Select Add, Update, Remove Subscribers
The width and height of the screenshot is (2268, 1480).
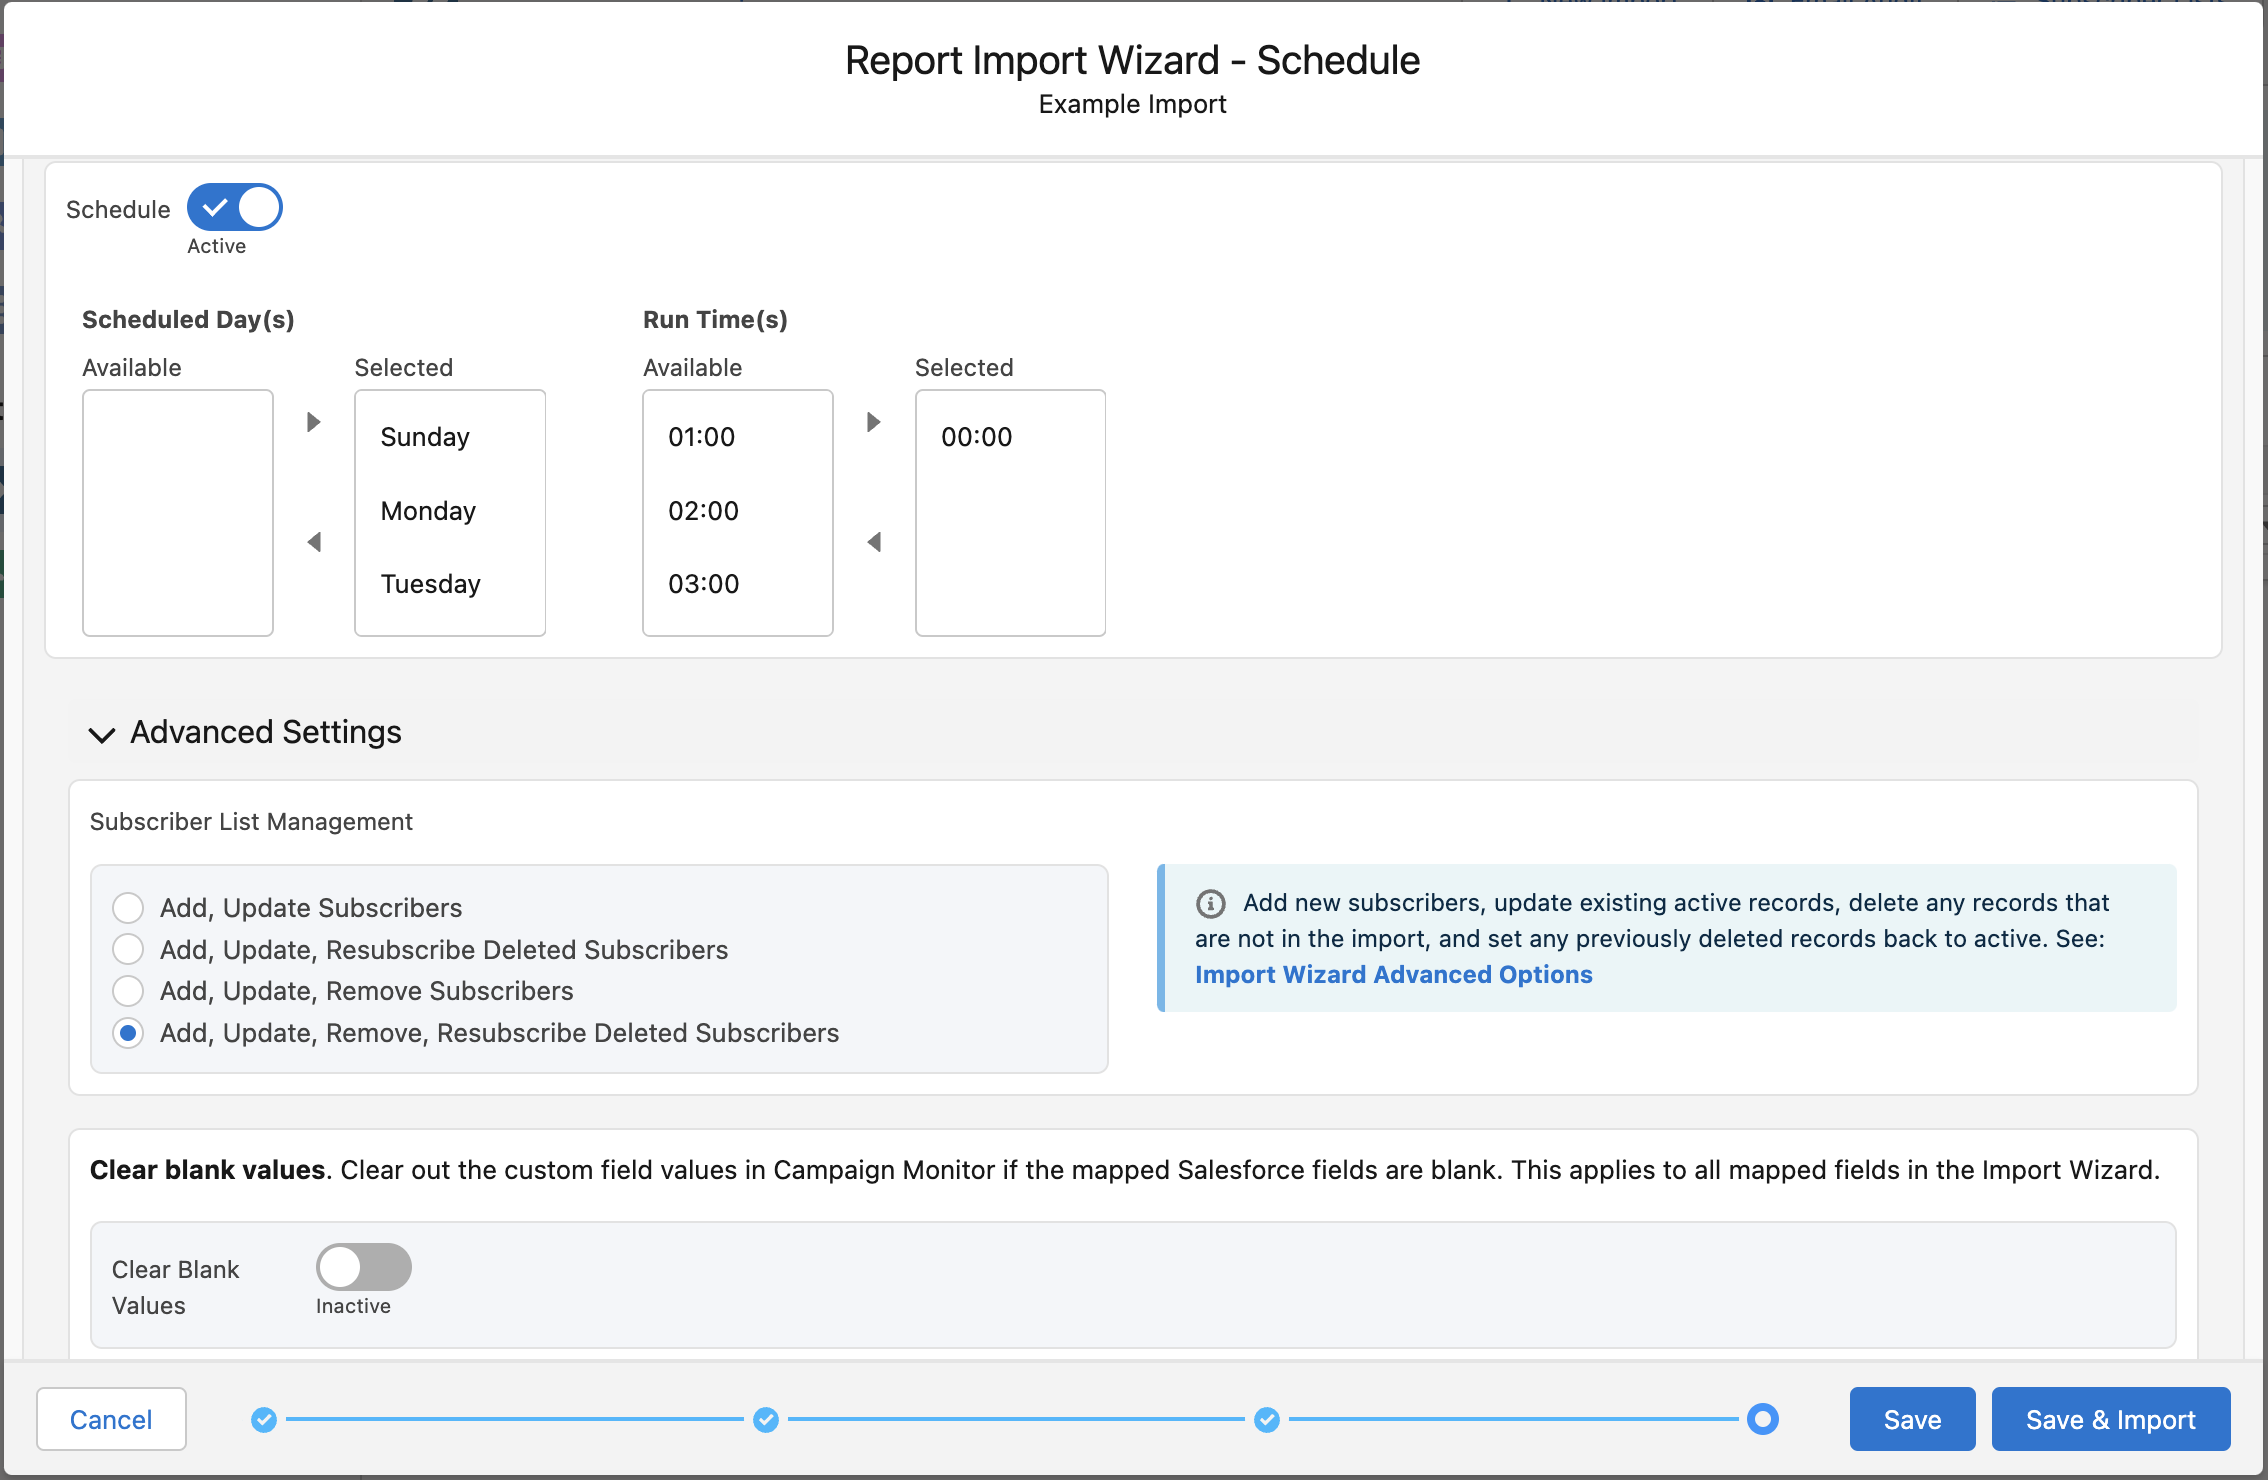click(128, 991)
